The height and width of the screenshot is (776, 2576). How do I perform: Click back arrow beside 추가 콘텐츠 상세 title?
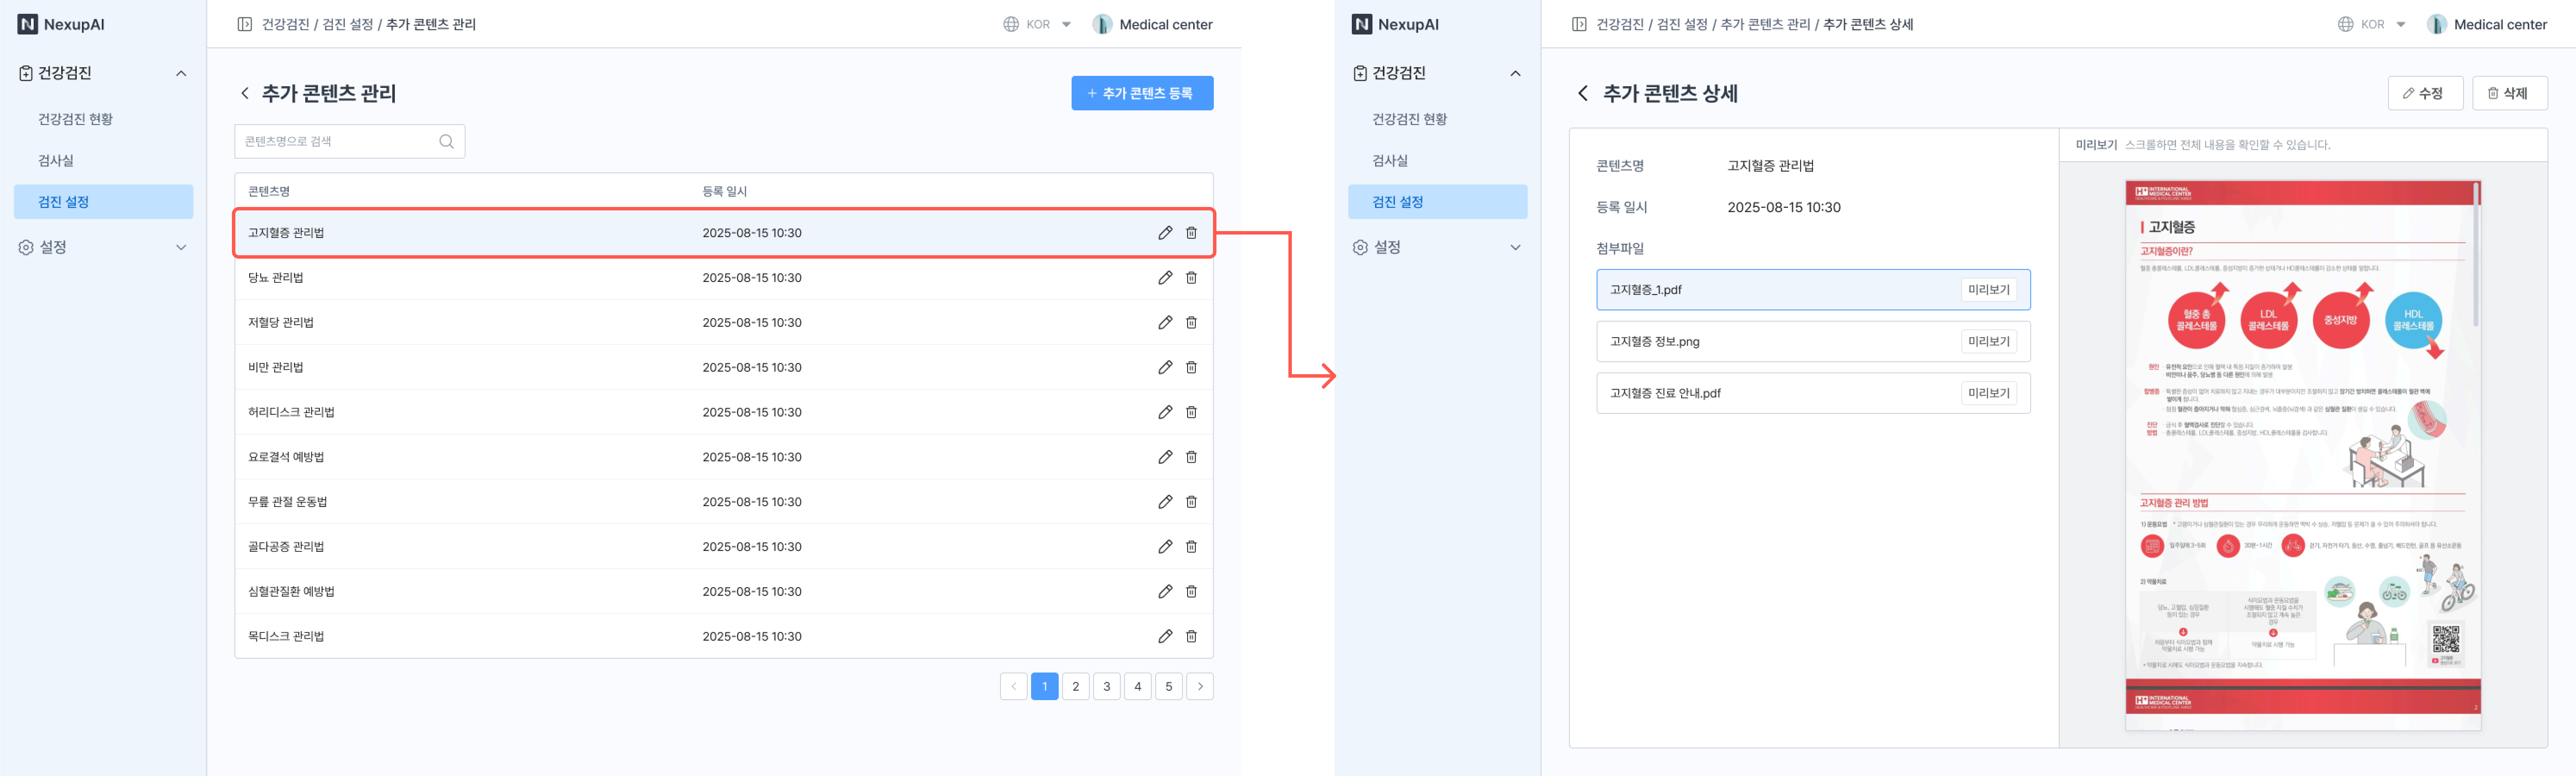click(1582, 94)
